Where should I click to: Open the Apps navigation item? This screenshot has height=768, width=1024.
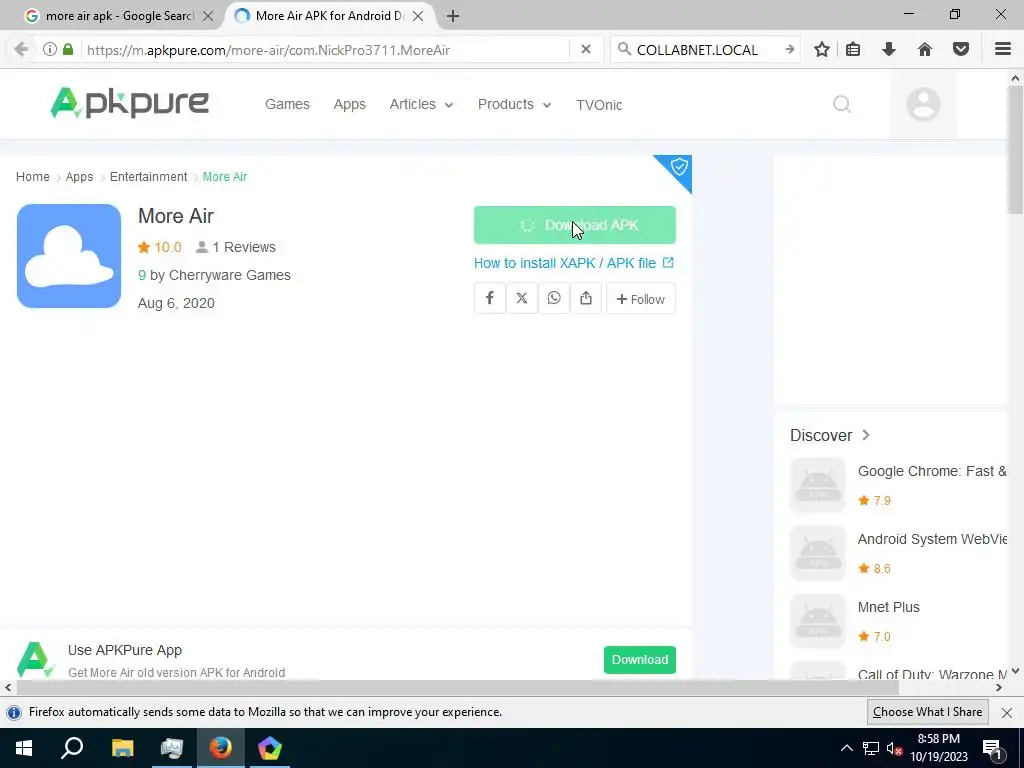349,104
